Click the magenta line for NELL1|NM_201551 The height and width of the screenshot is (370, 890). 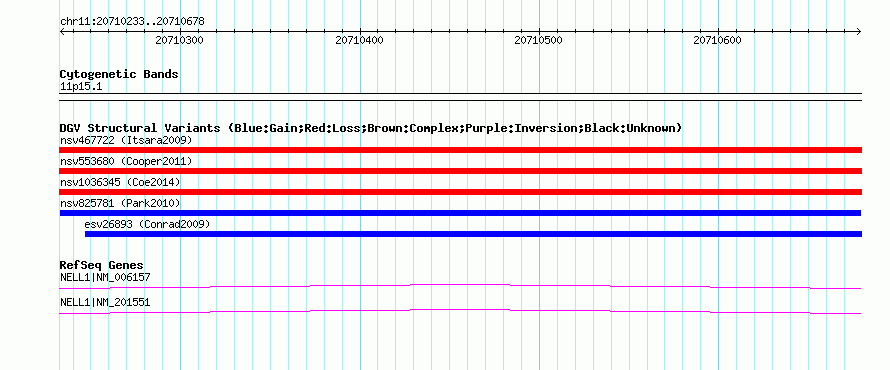[460, 311]
